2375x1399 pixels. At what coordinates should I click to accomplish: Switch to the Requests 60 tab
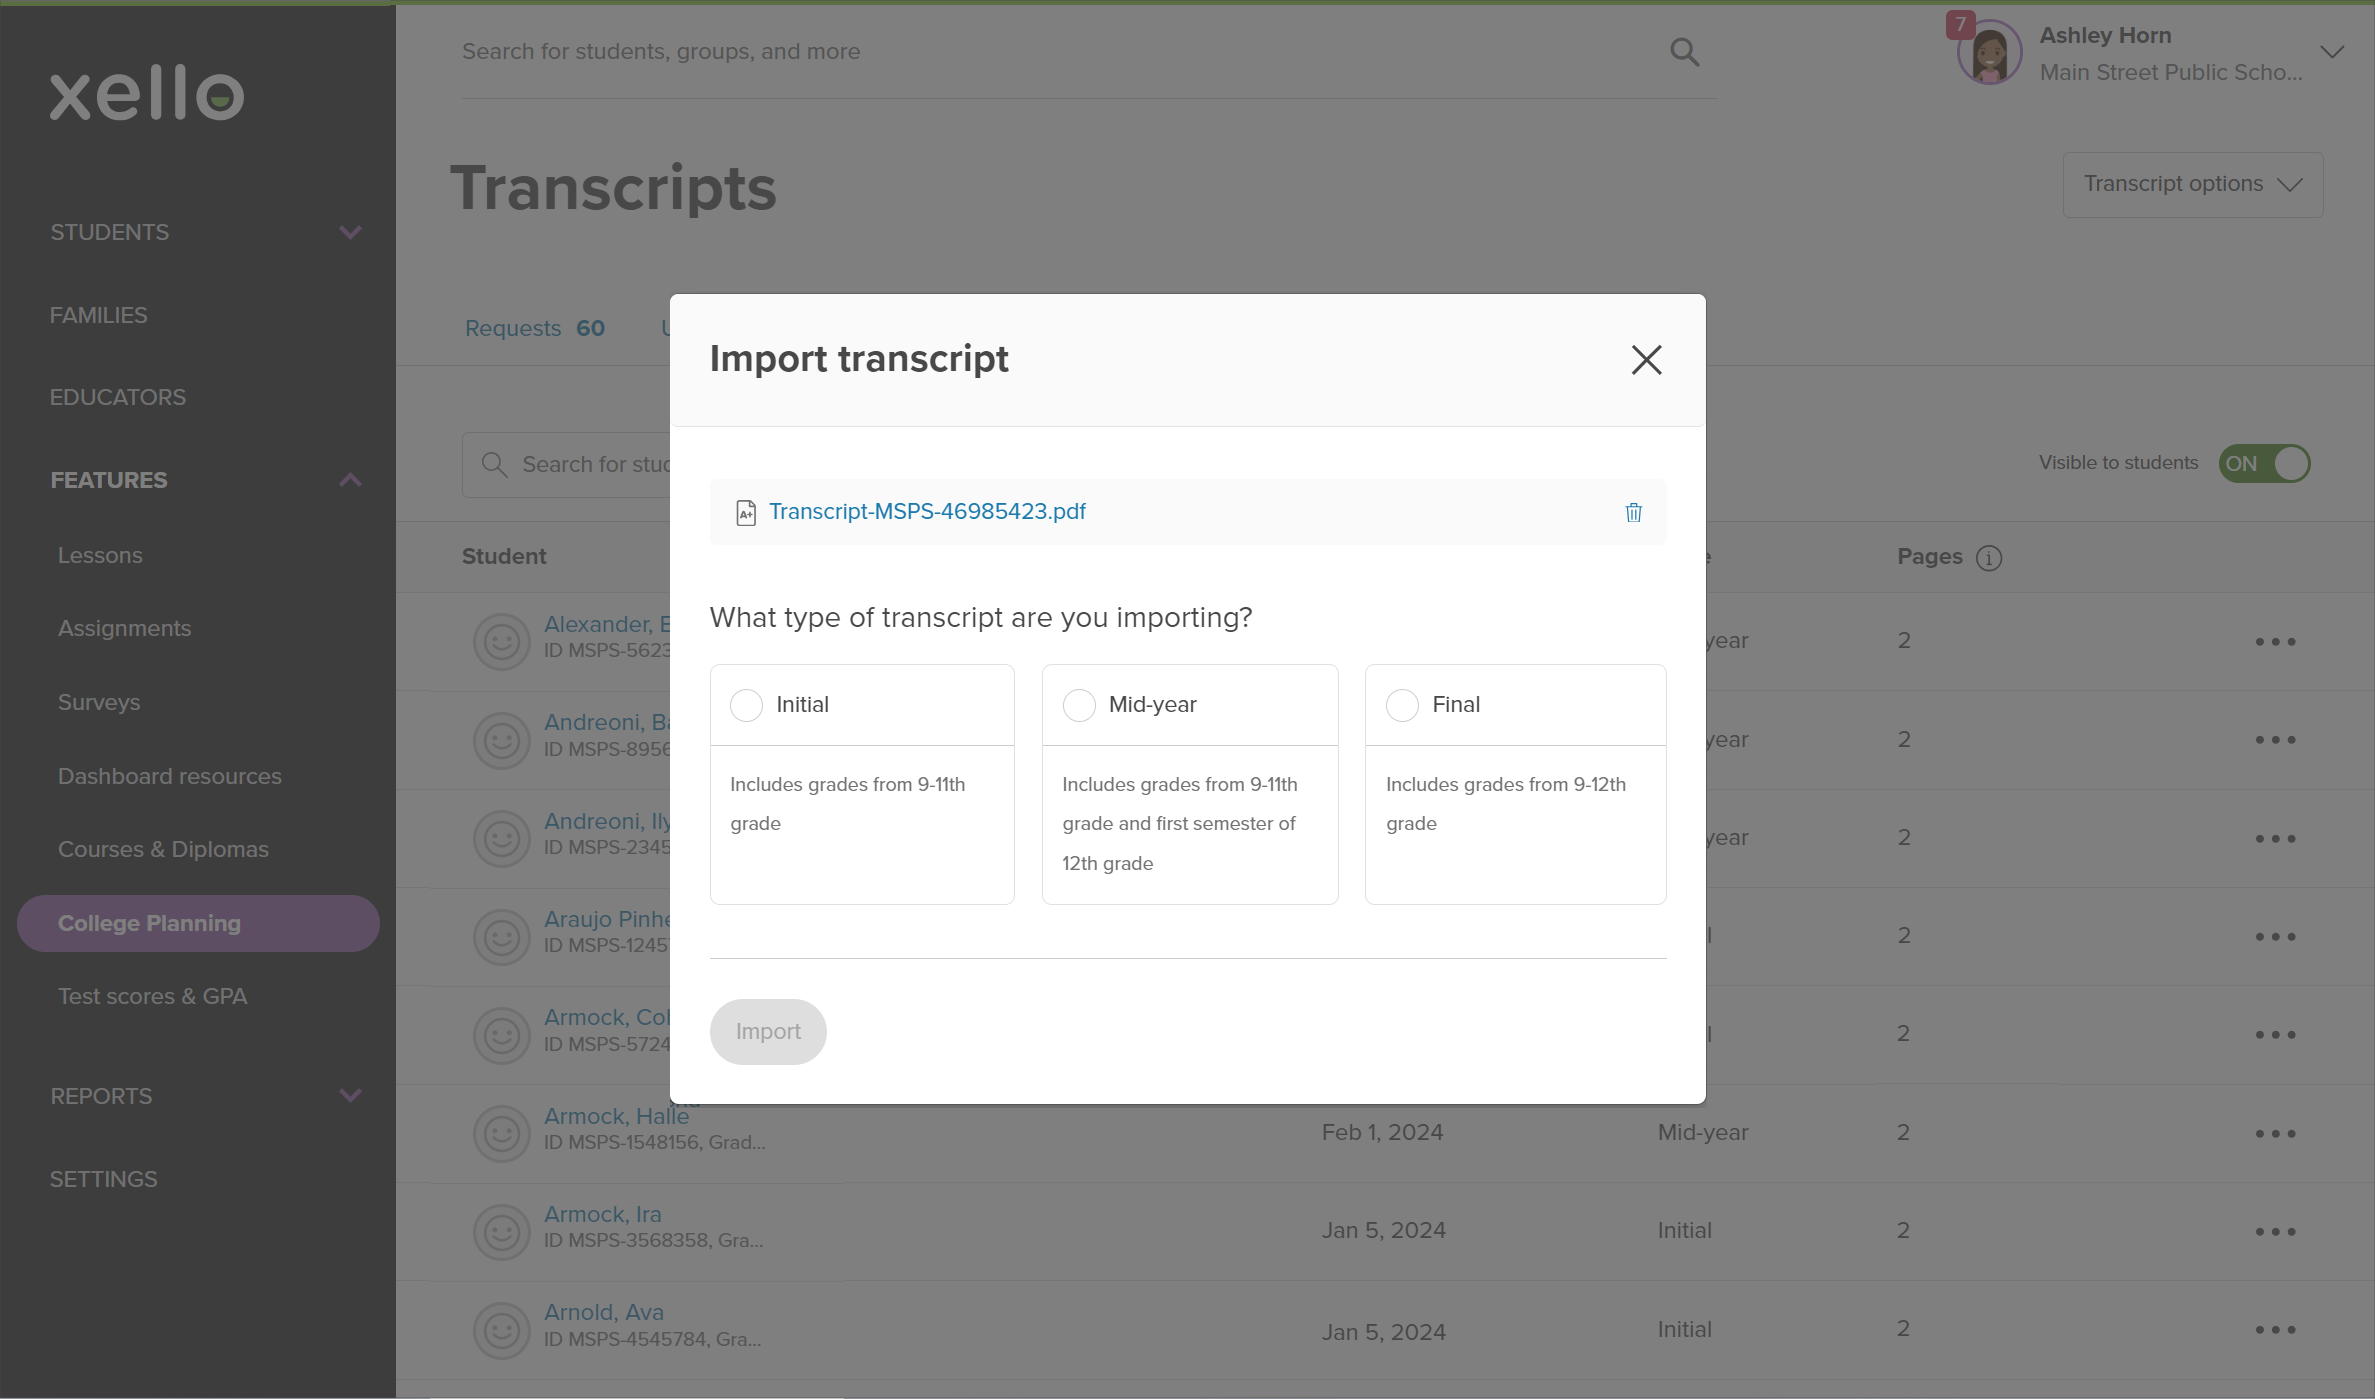535,328
